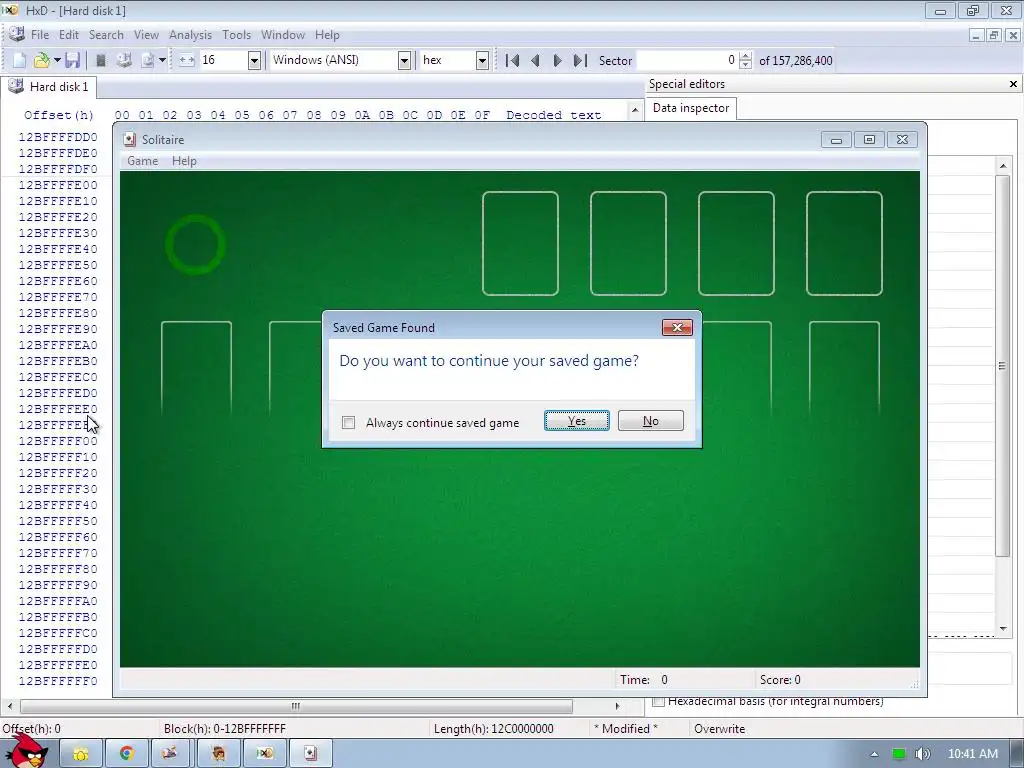Viewport: 1024px width, 768px height.
Task: Open the View menu in HxD
Action: (x=146, y=35)
